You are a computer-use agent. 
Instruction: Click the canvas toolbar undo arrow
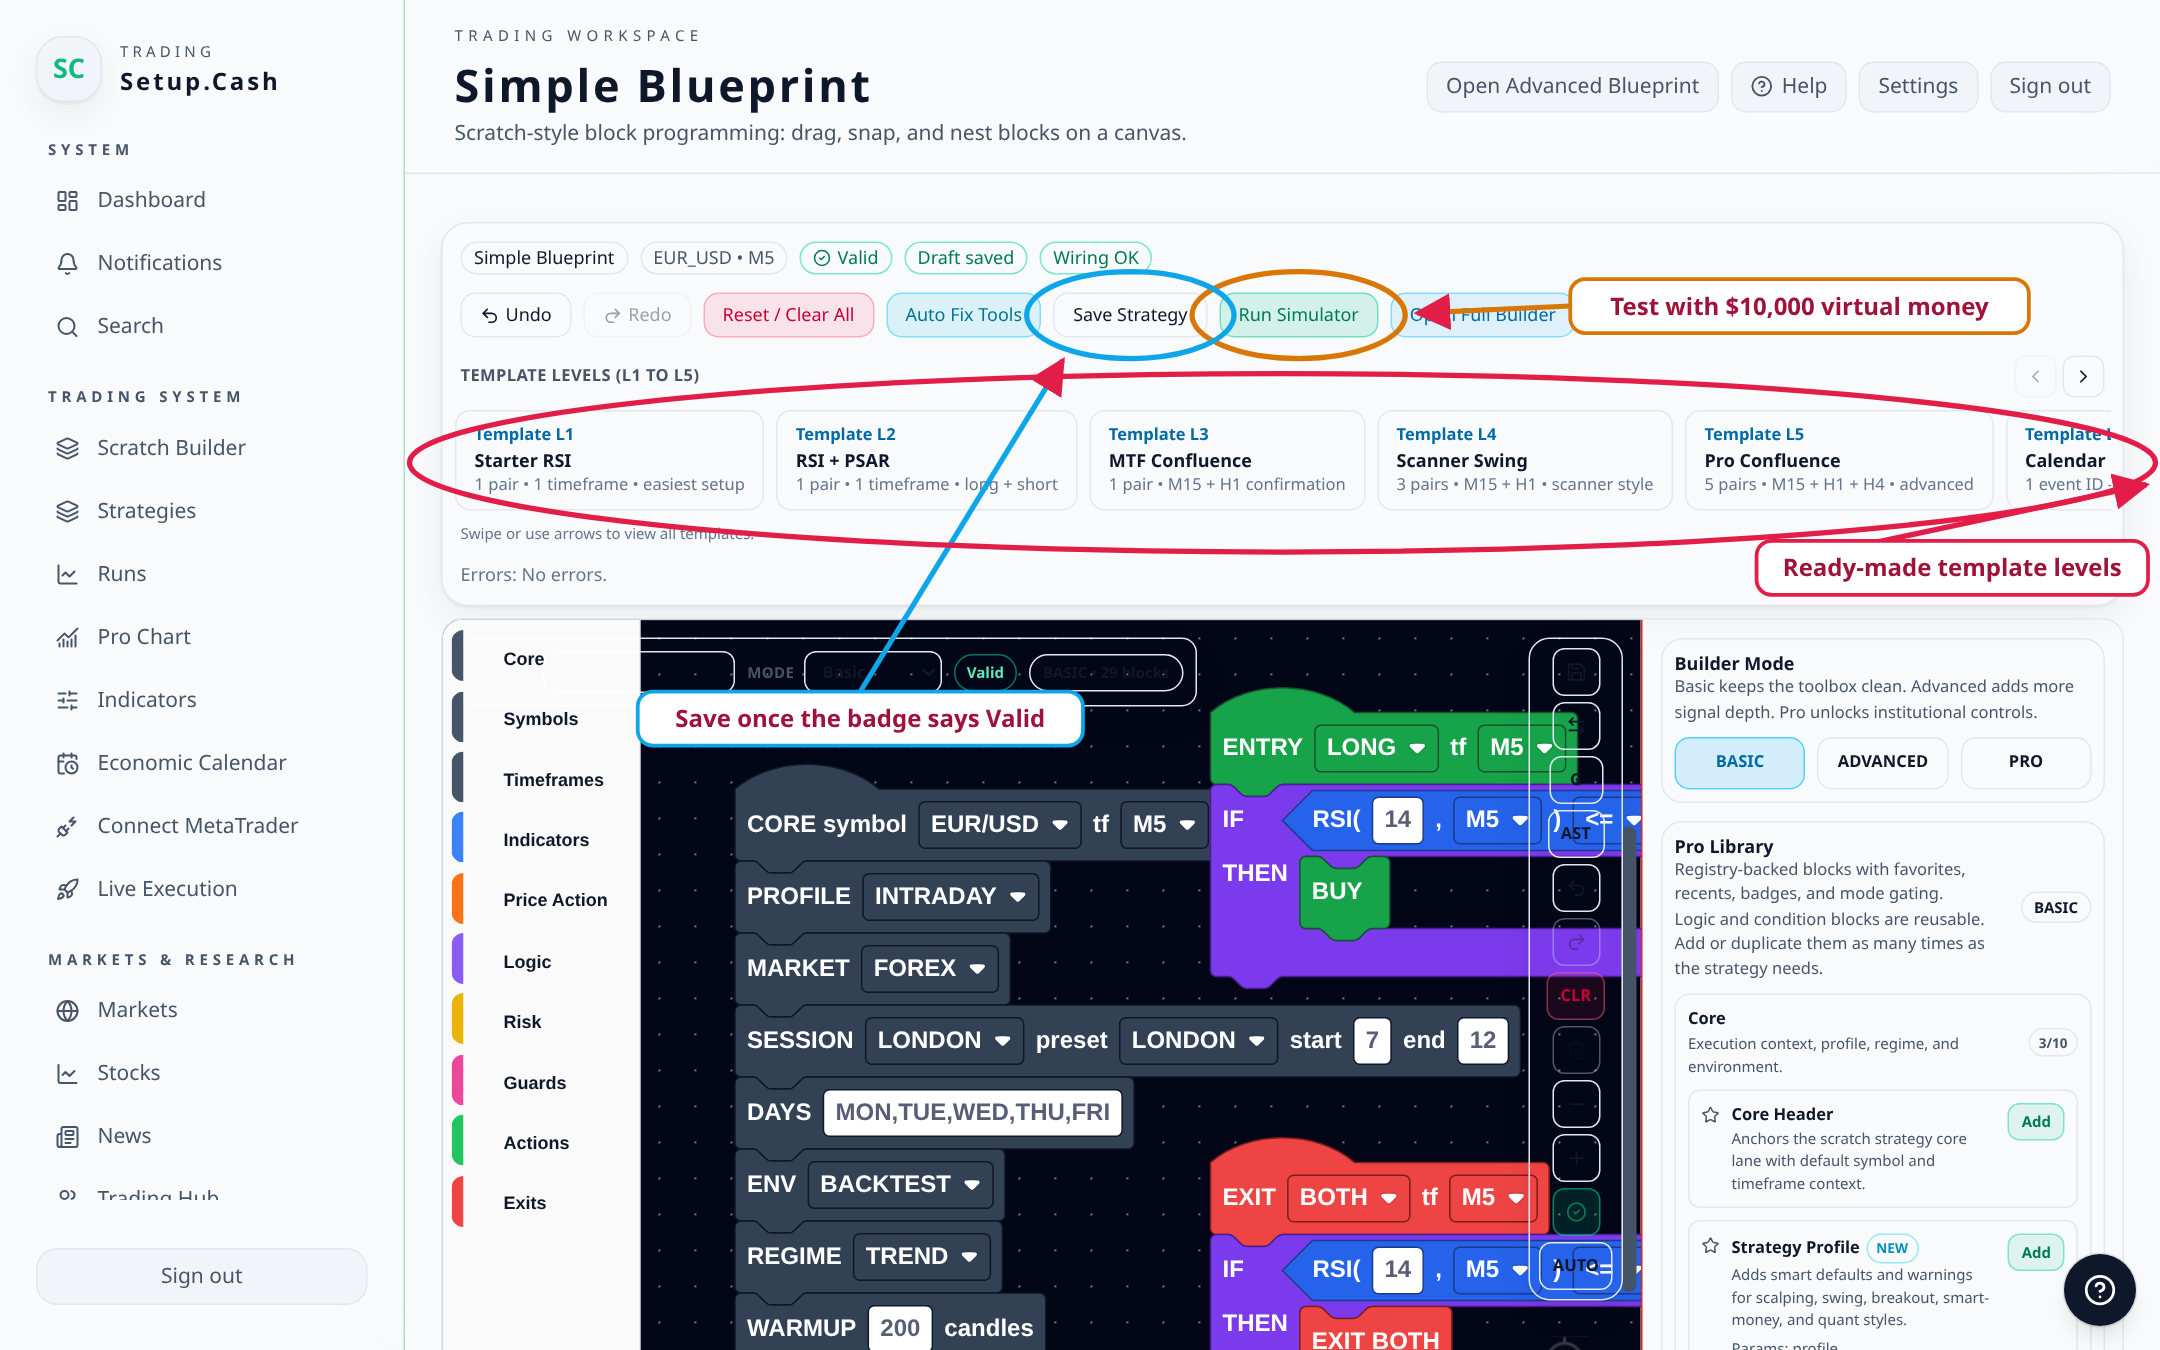tap(1576, 888)
